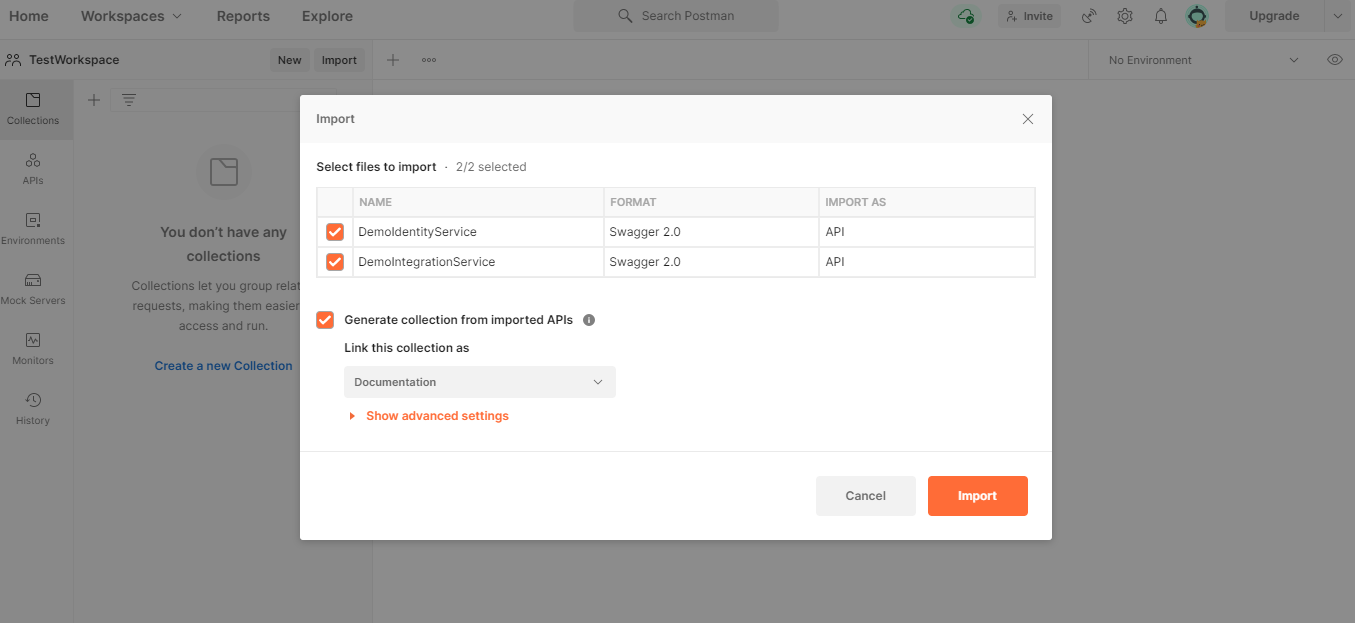The height and width of the screenshot is (623, 1355).
Task: Open the Environments panel
Action: point(33,229)
